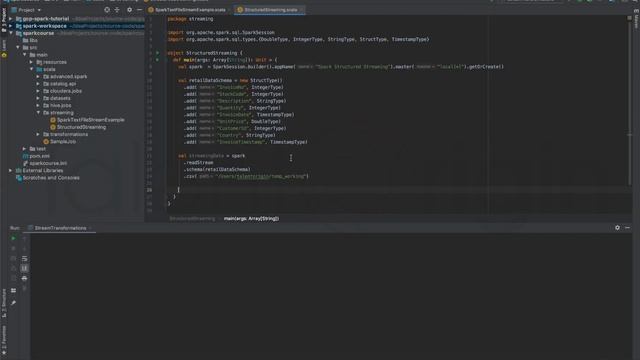Expand the cloudera.jobs package
Screen dimensions: 640x360
pos(38,91)
